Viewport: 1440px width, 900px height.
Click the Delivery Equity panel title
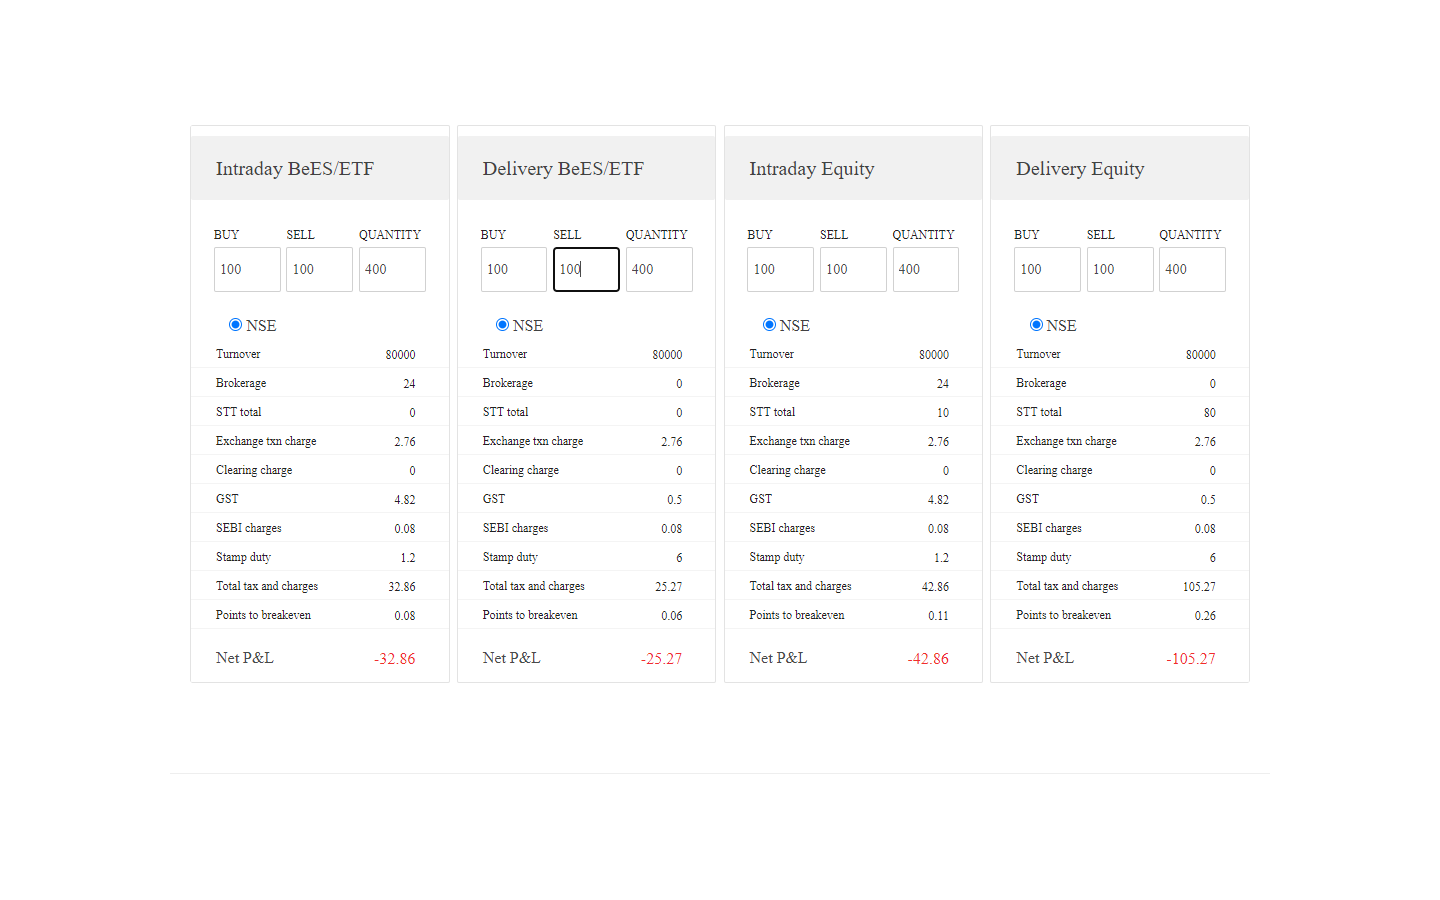tap(1080, 168)
